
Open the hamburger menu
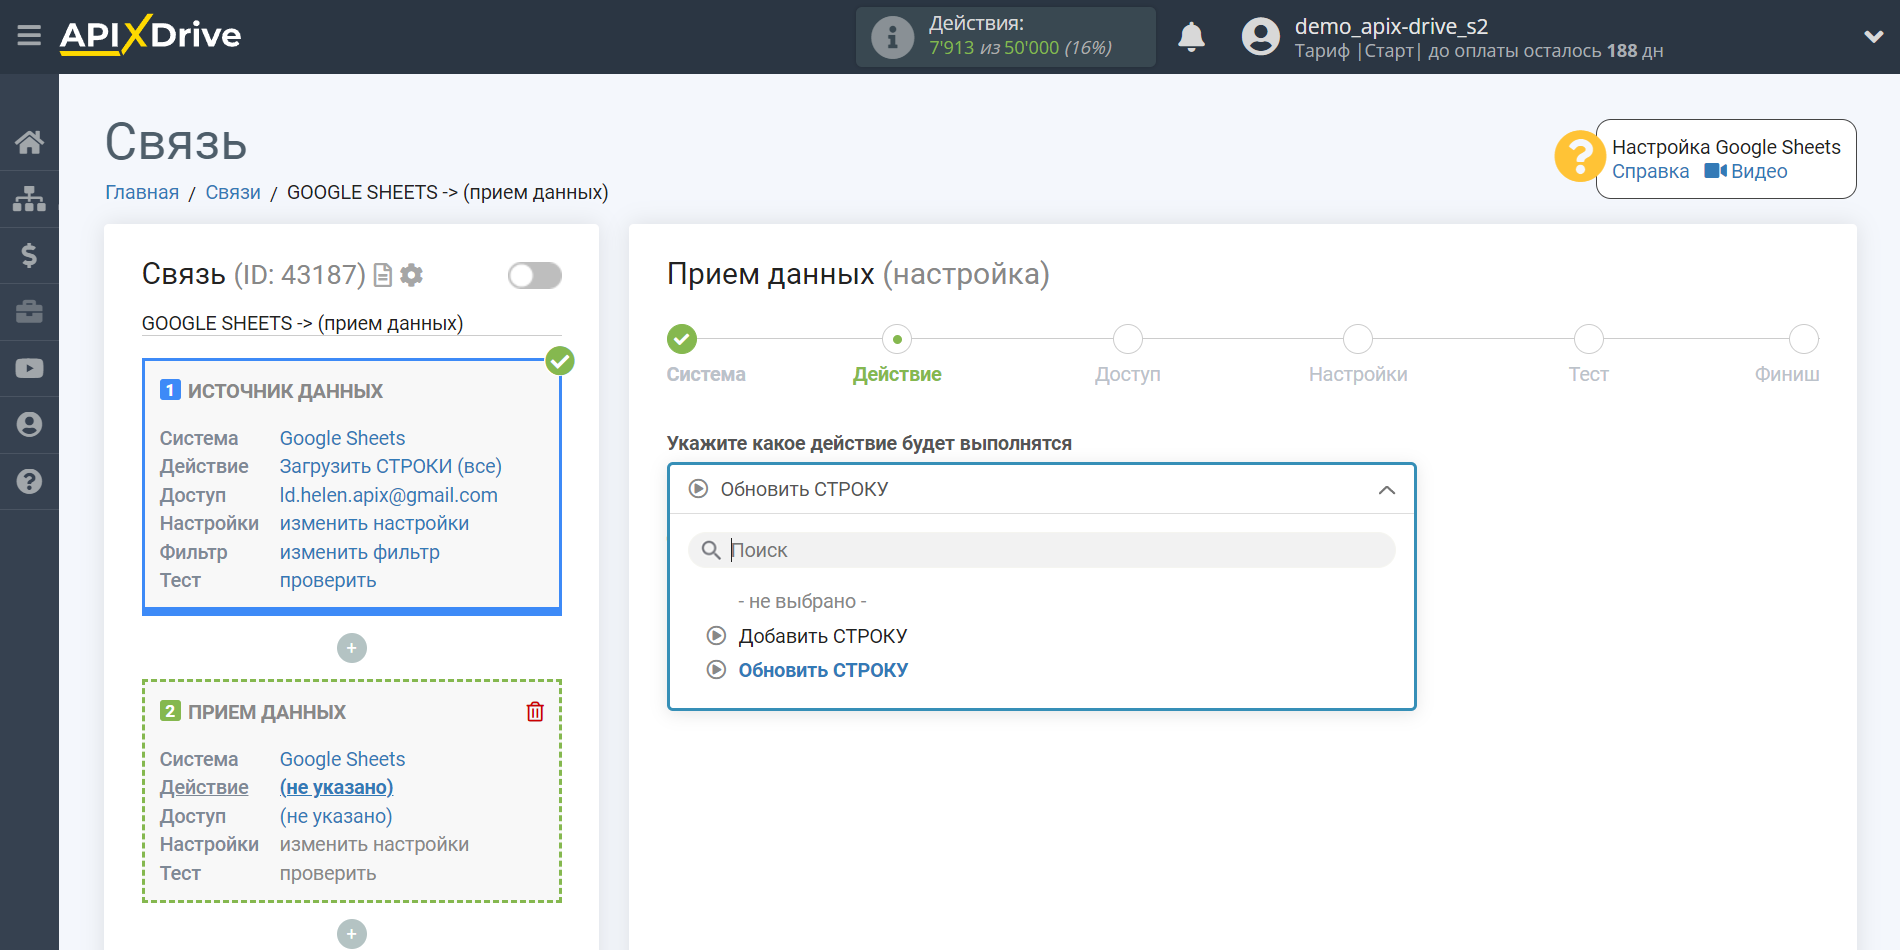pyautogui.click(x=29, y=36)
